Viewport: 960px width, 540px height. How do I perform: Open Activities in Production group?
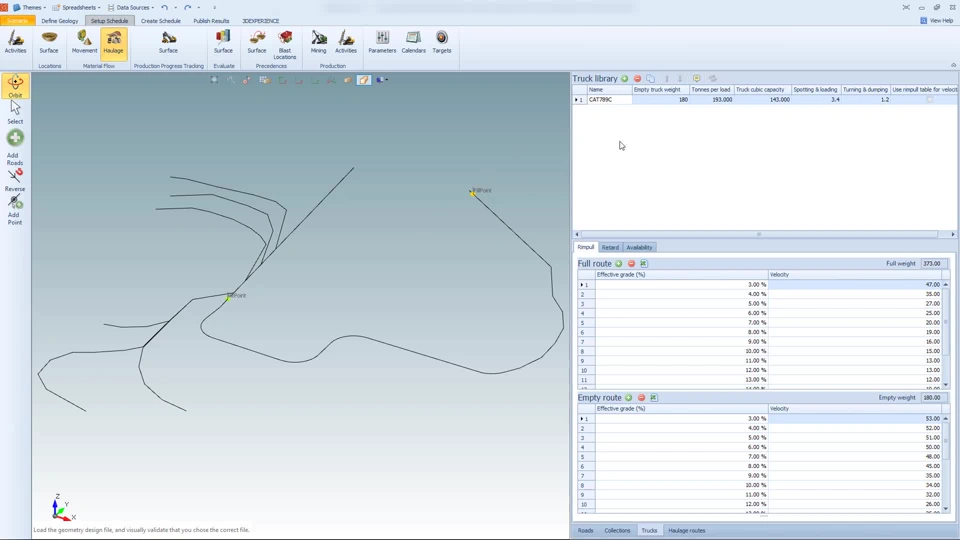(346, 43)
